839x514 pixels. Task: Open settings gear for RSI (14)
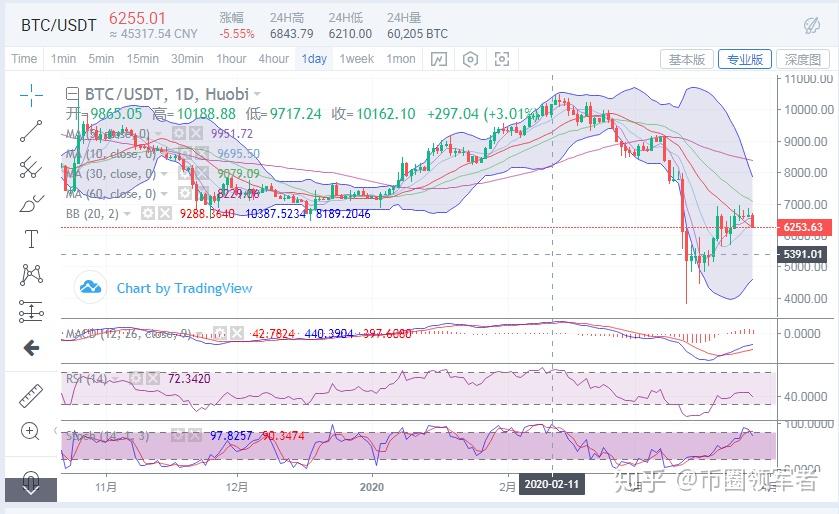136,379
